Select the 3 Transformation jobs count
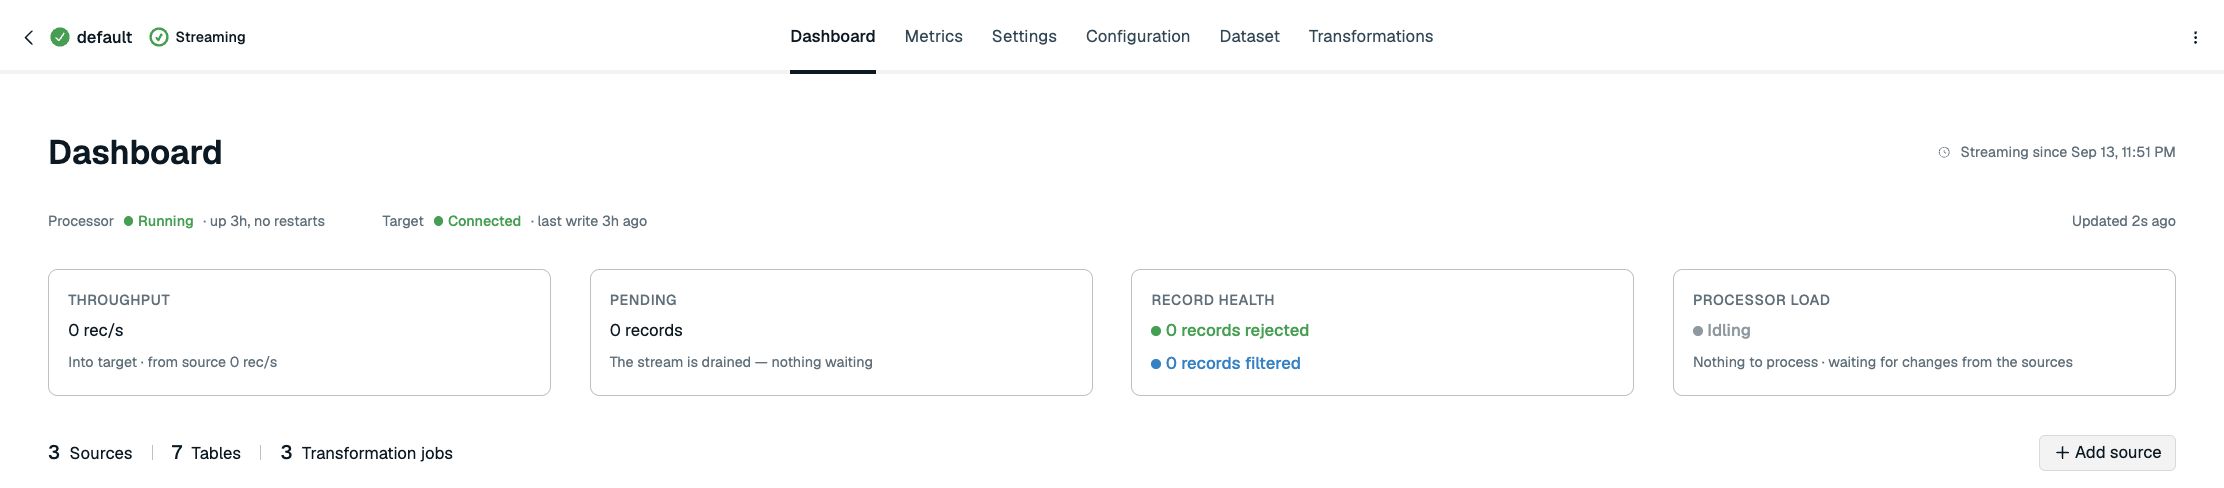2224x488 pixels. pyautogui.click(x=366, y=453)
